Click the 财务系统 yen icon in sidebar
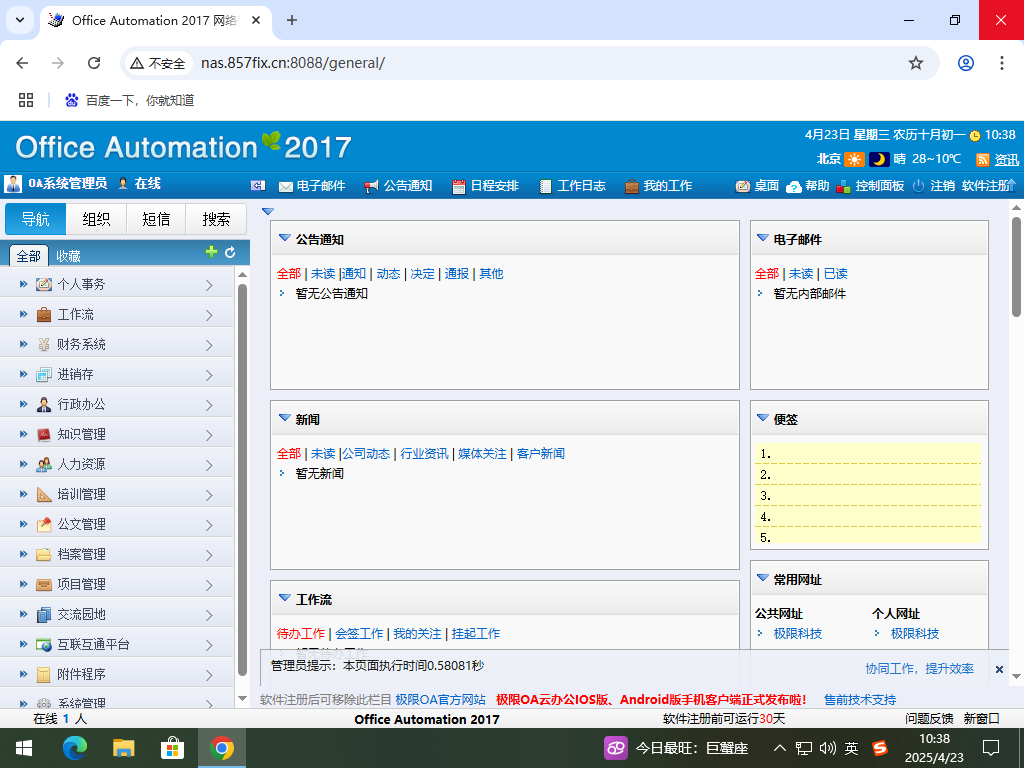Viewport: 1024px width, 768px height. pos(44,344)
